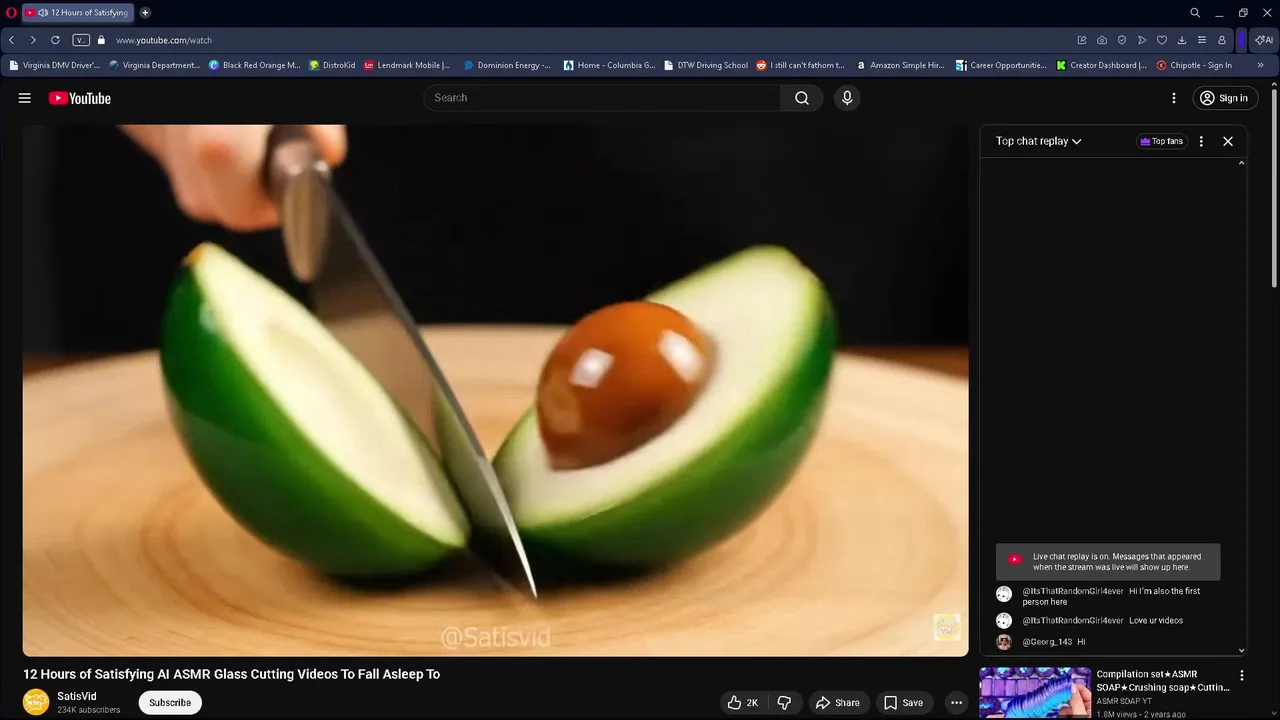Go to YouTube home via logo
1280x720 pixels.
coord(80,98)
